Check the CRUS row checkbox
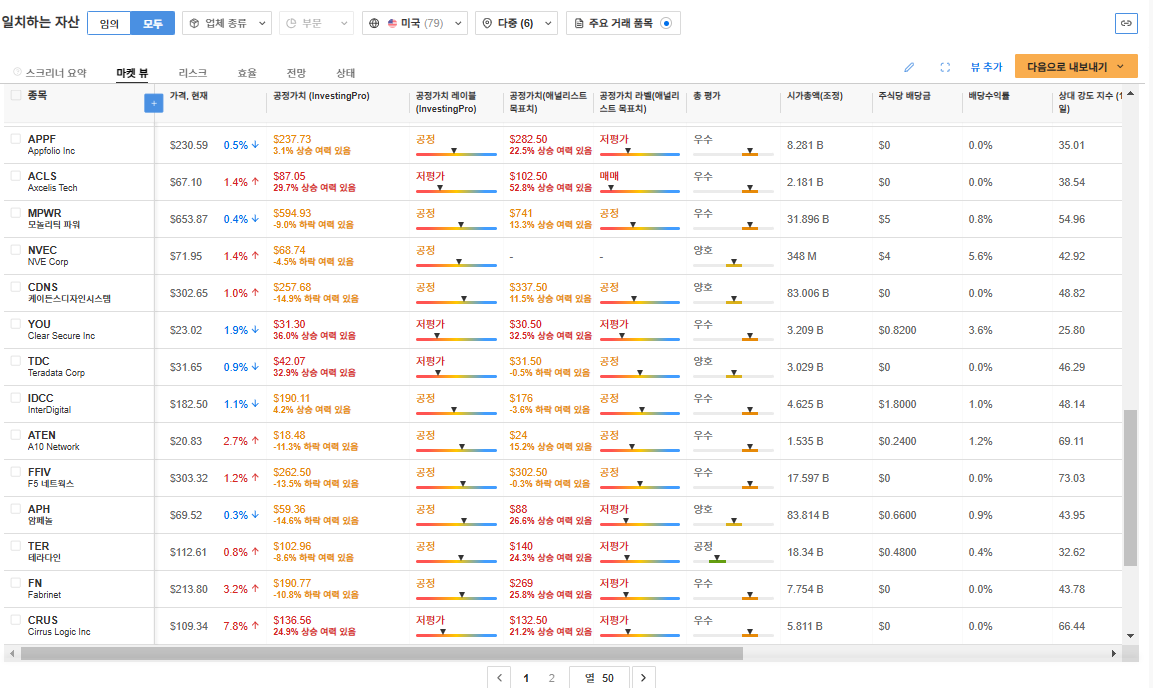This screenshot has width=1153, height=688. pos(15,620)
